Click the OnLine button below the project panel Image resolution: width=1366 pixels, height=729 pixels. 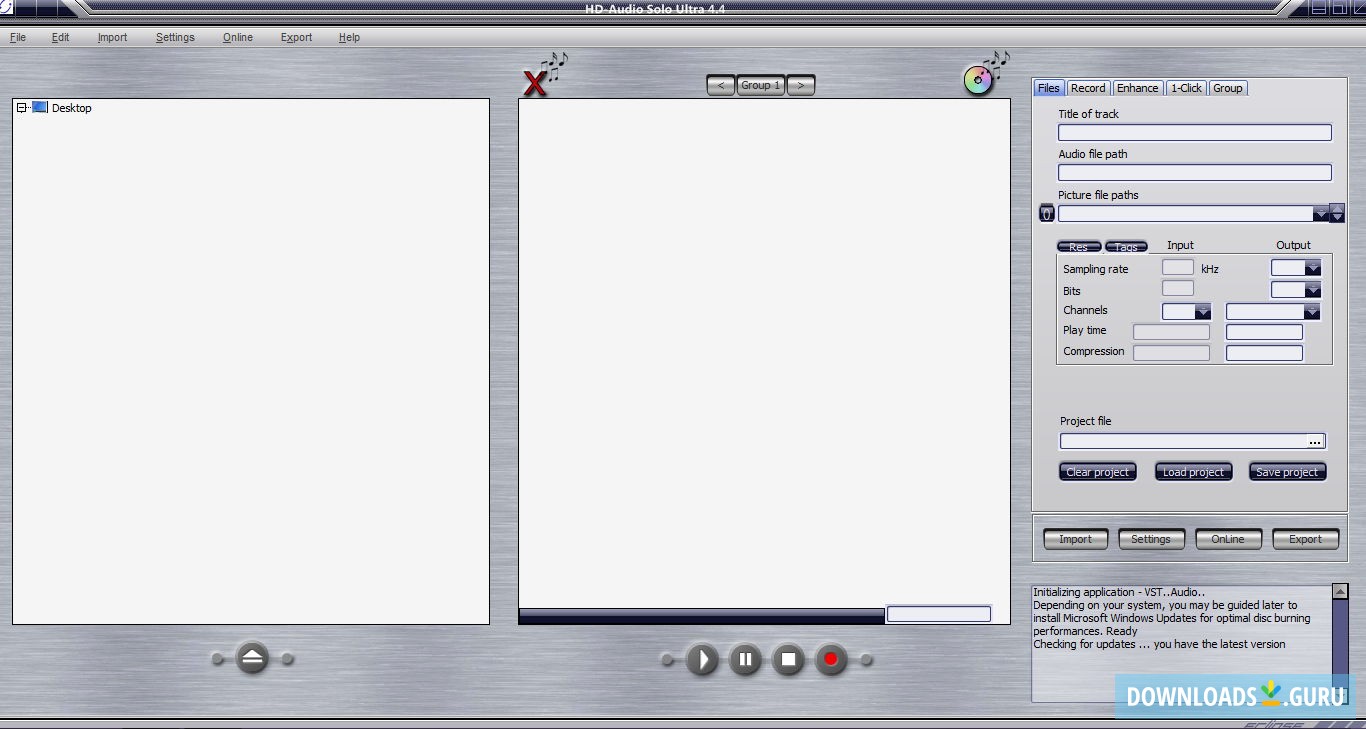click(x=1228, y=539)
